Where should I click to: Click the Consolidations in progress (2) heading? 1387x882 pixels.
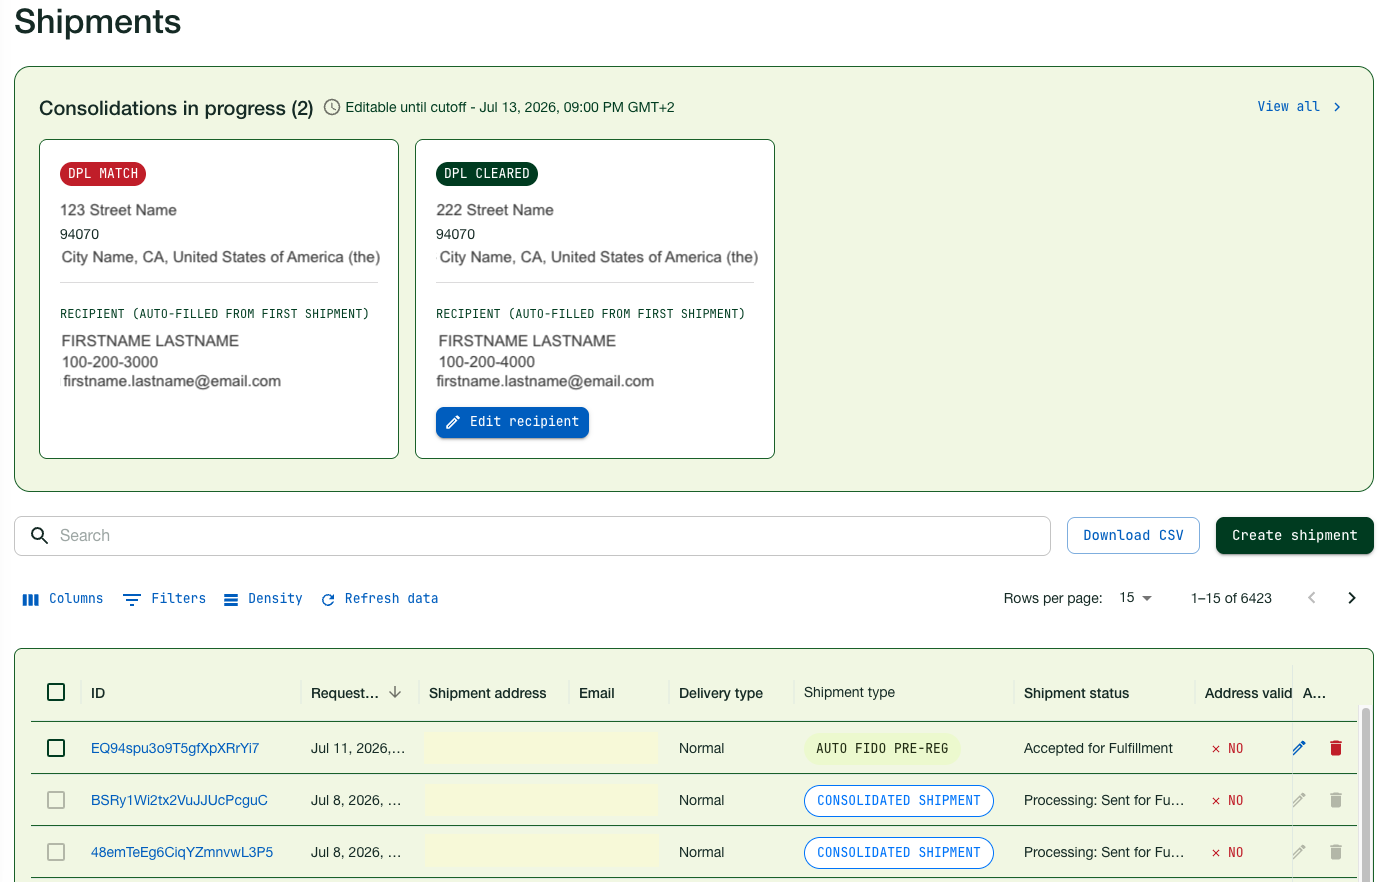point(176,108)
